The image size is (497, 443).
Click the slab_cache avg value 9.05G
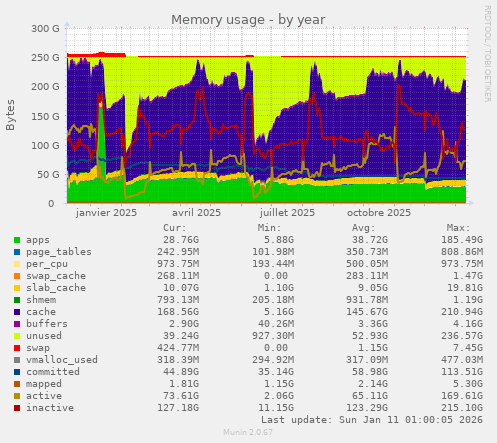click(x=373, y=288)
